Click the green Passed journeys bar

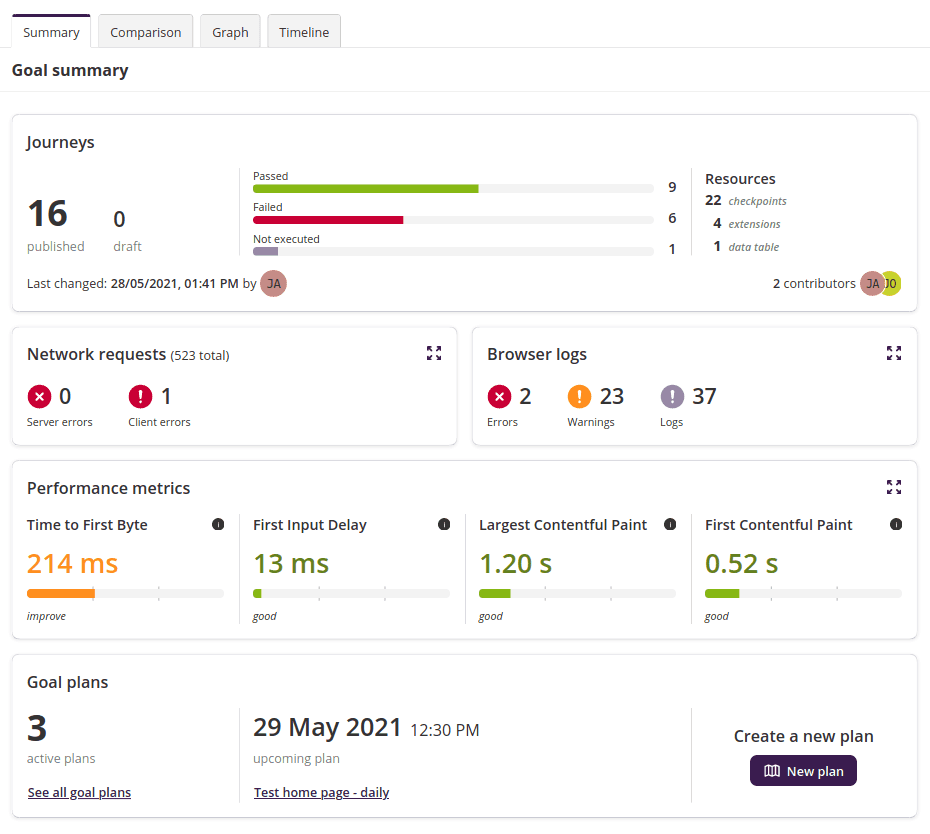(x=365, y=188)
